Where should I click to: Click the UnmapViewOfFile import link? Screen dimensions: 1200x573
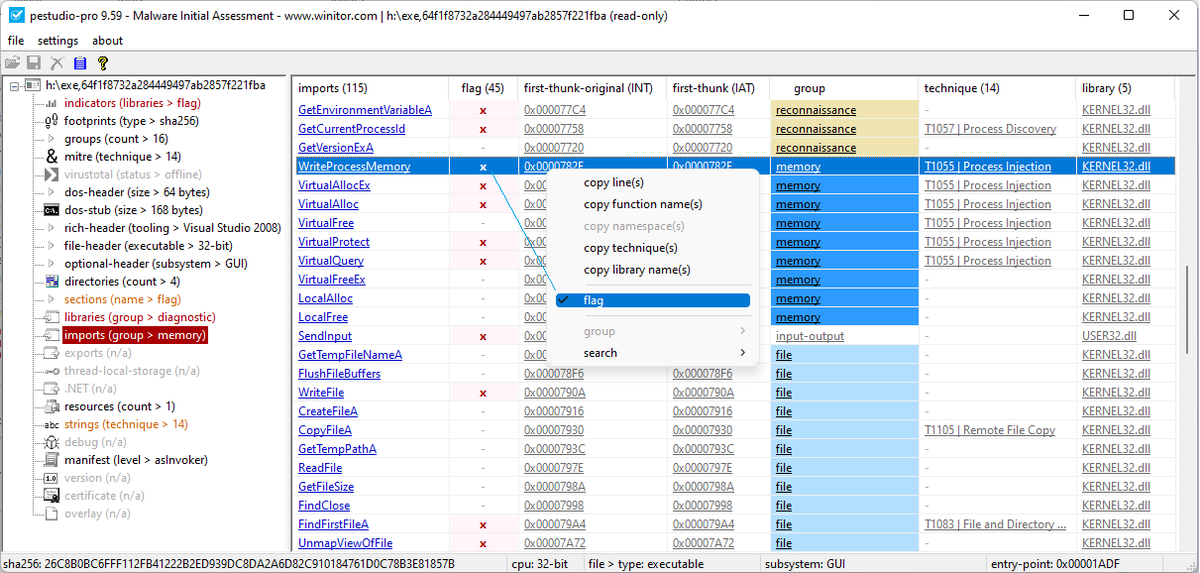pyautogui.click(x=345, y=543)
